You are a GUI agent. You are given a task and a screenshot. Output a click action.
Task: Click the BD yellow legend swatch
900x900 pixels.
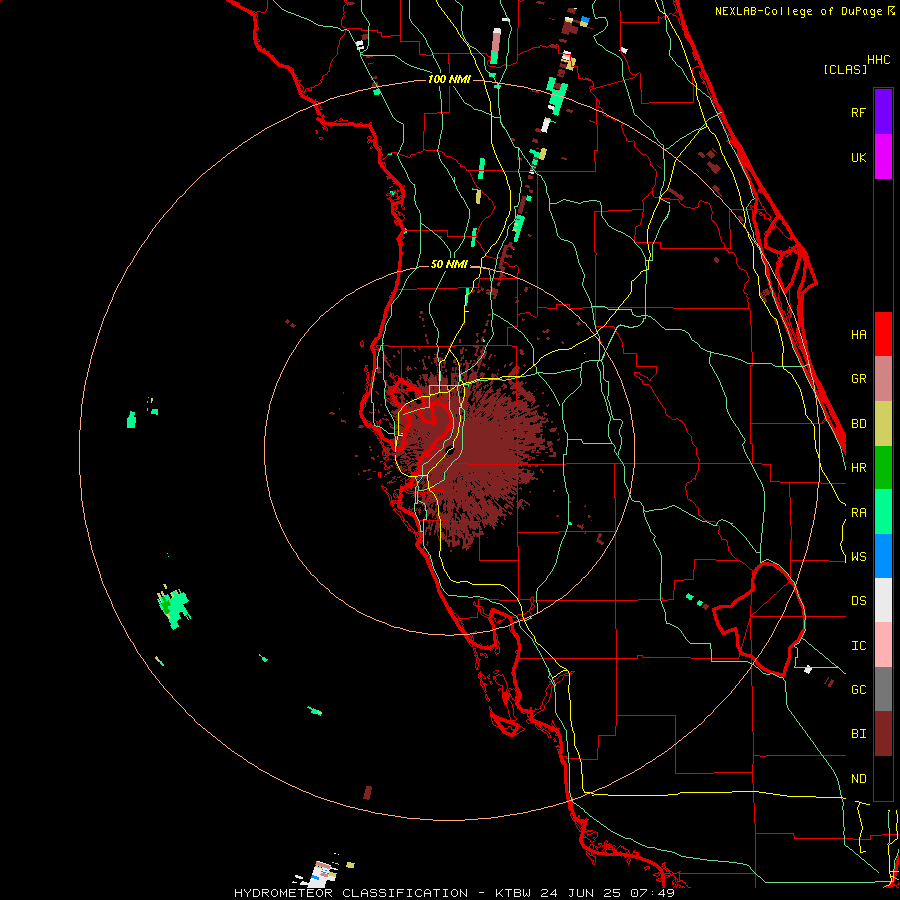point(883,424)
